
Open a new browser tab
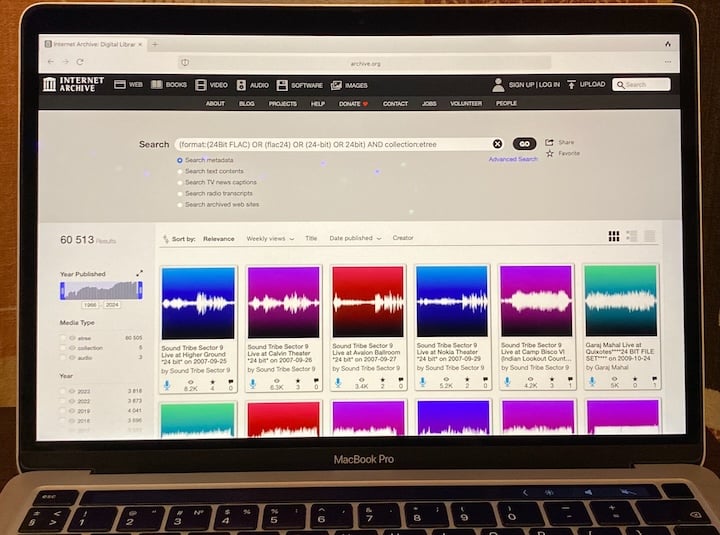155,45
